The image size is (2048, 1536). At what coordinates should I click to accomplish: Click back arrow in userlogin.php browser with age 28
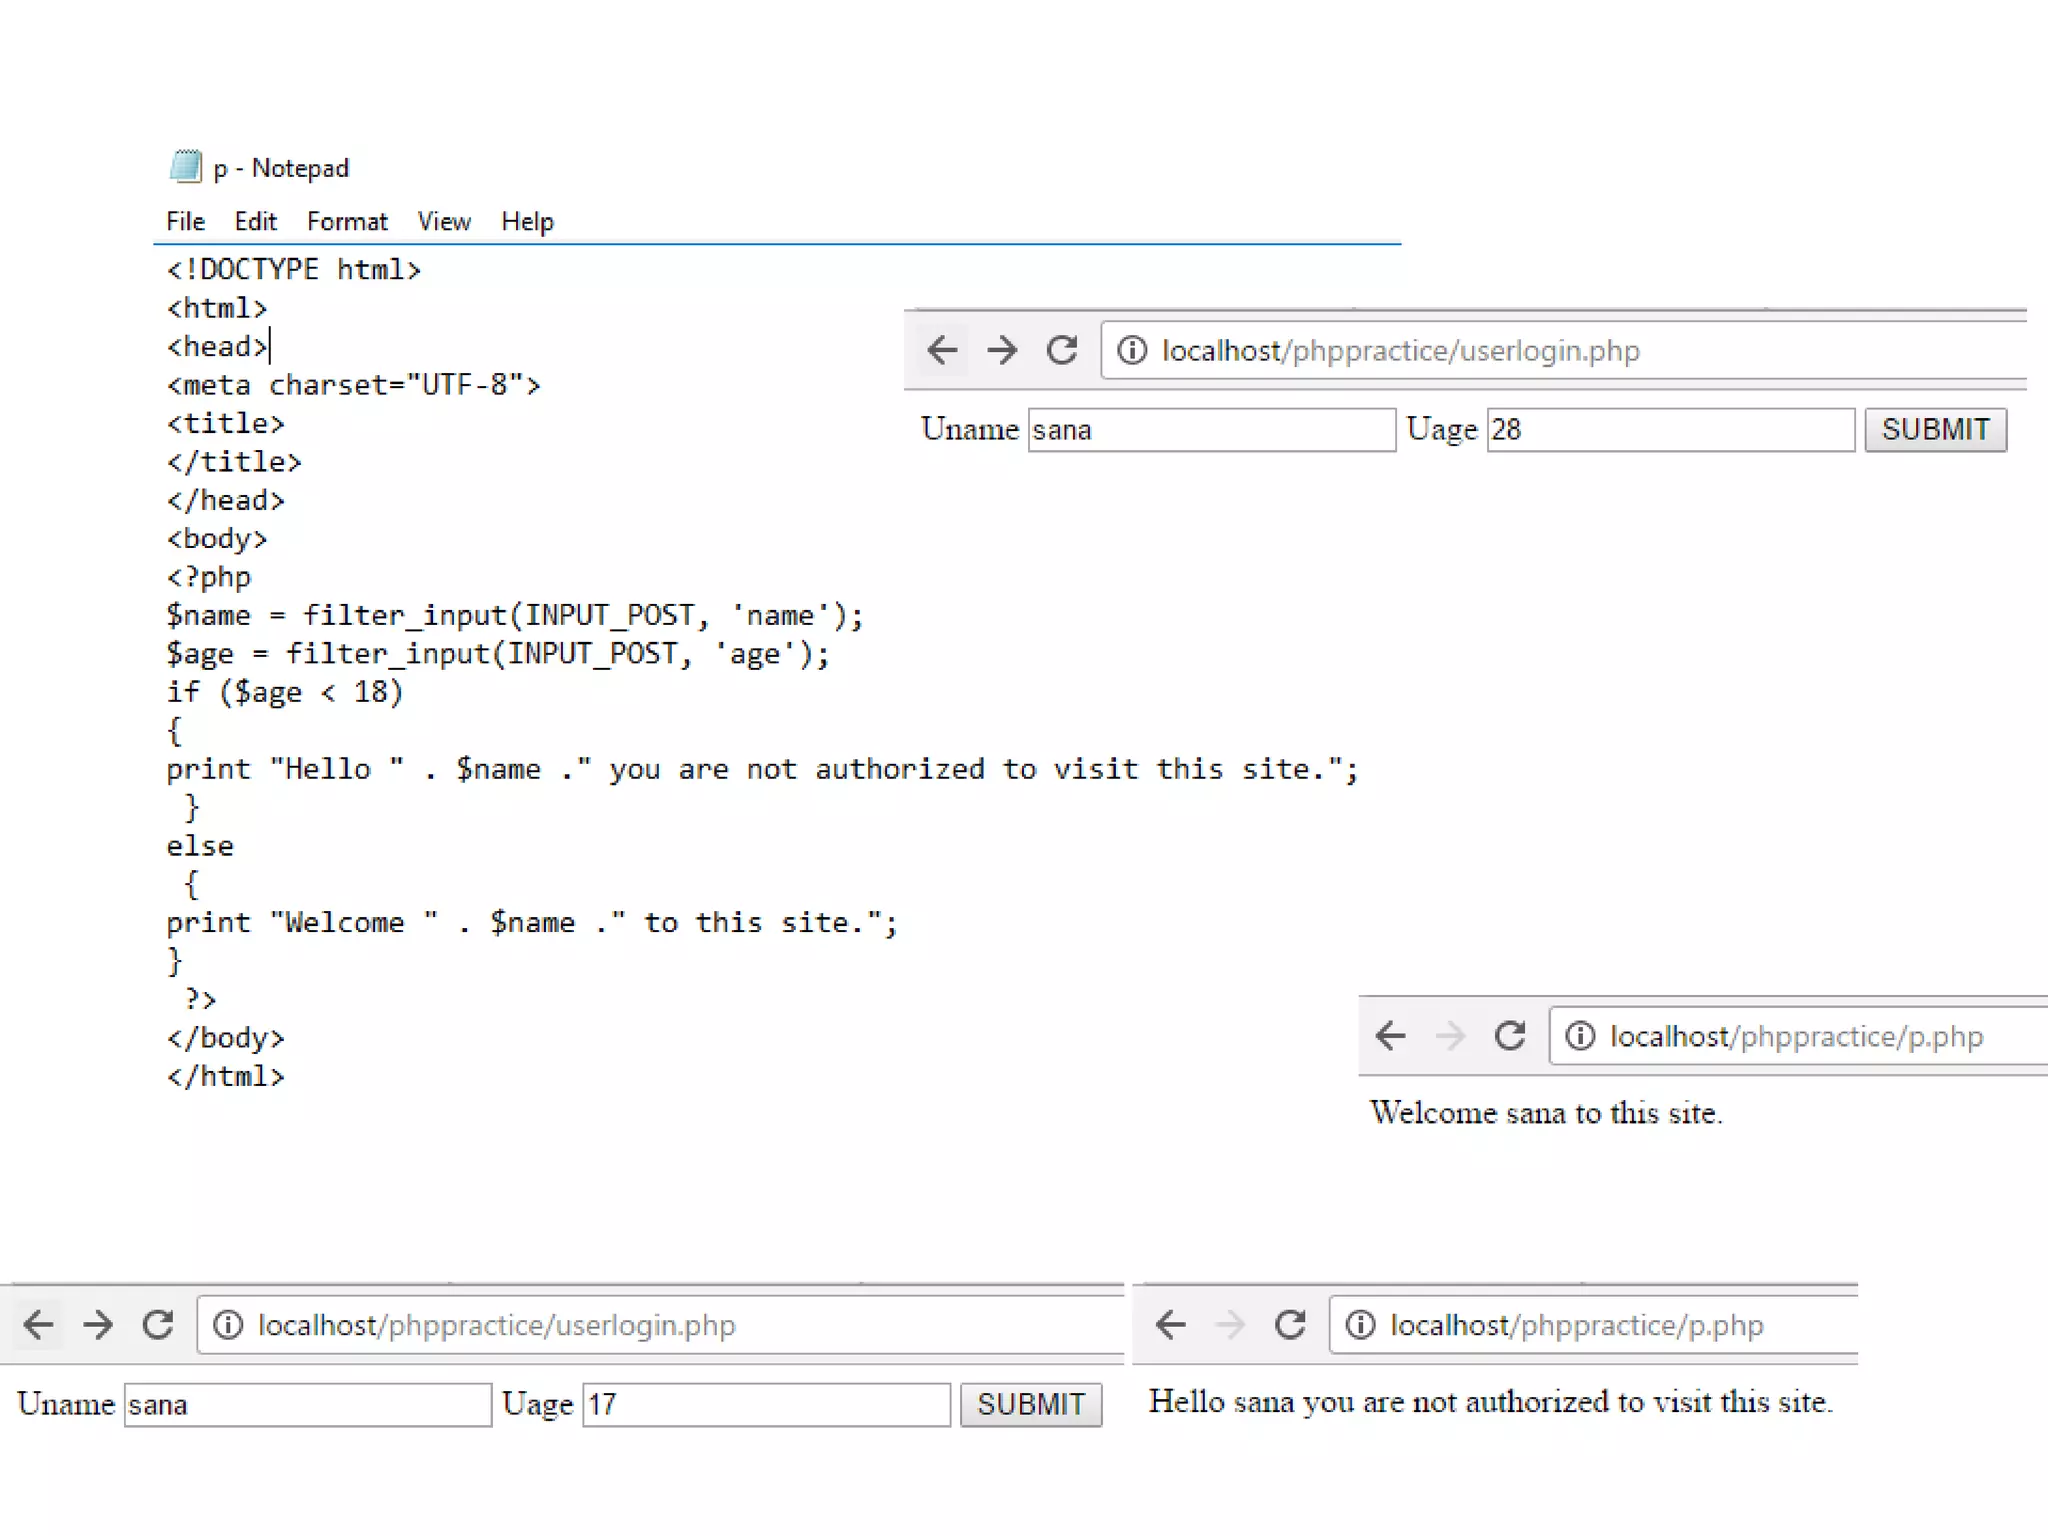(x=942, y=350)
